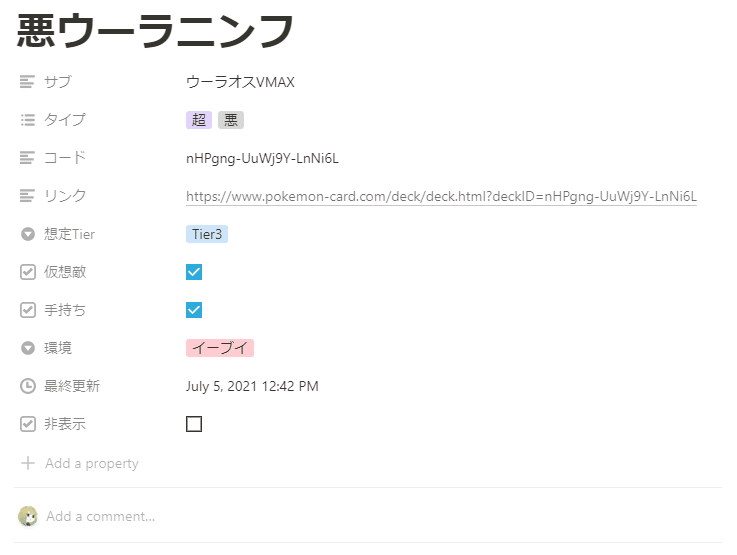Open the サブ property label menu

point(58,82)
